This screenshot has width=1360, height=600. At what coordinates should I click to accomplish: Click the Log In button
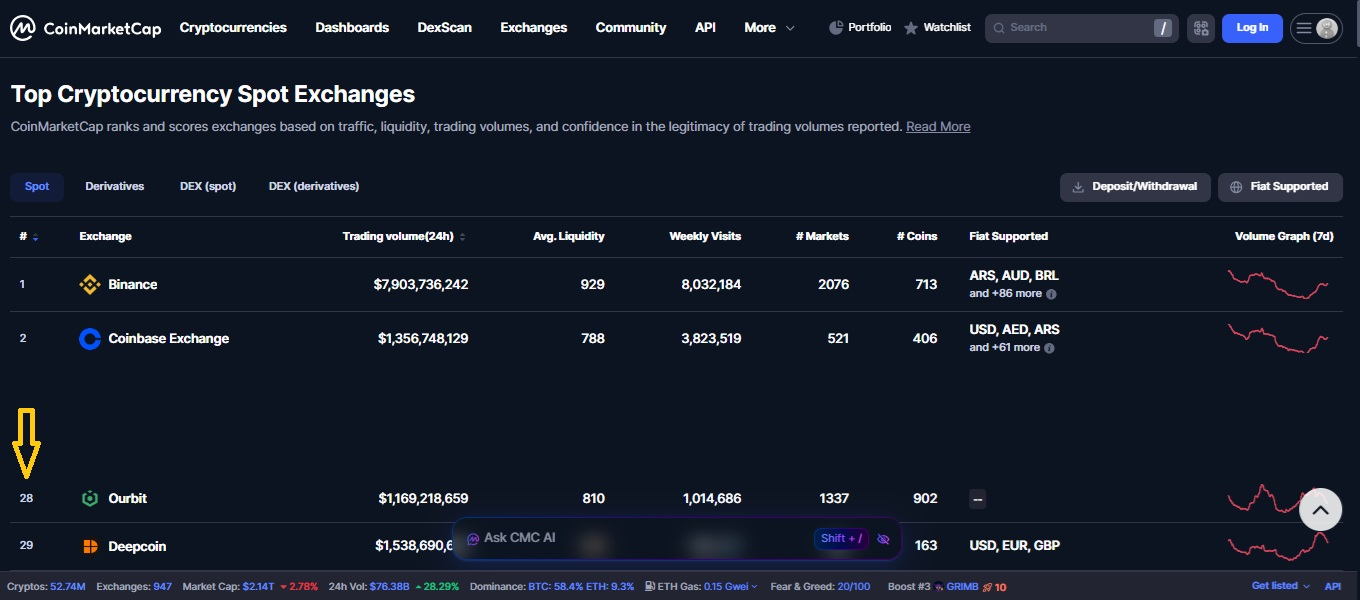[x=1252, y=28]
